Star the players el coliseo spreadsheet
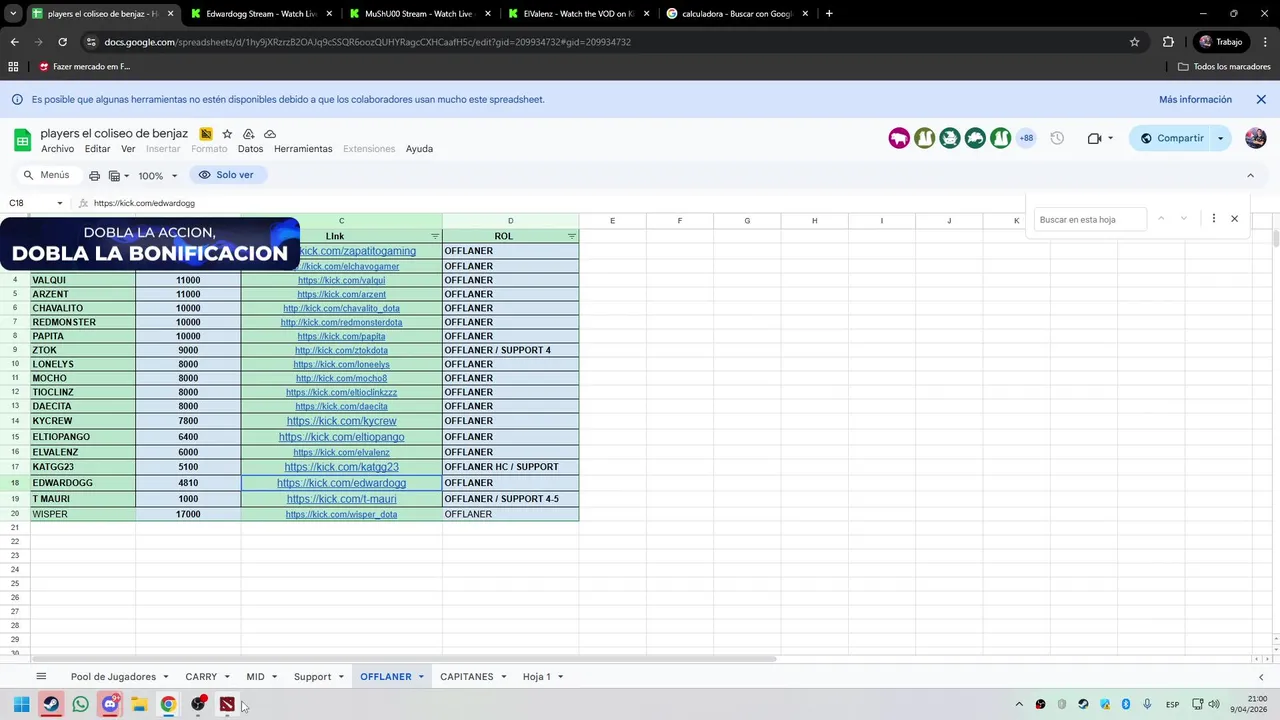Viewport: 1280px width, 720px height. click(227, 134)
